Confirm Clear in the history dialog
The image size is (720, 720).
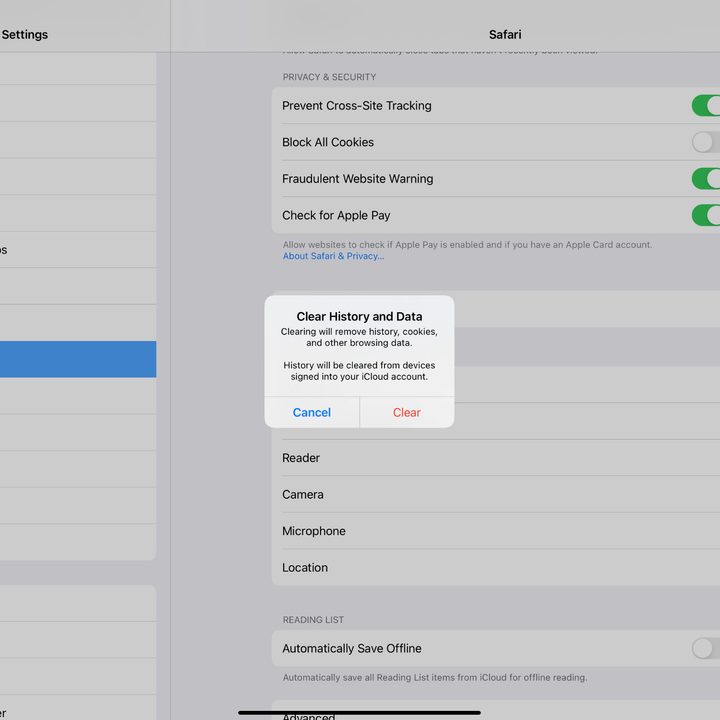(x=407, y=412)
